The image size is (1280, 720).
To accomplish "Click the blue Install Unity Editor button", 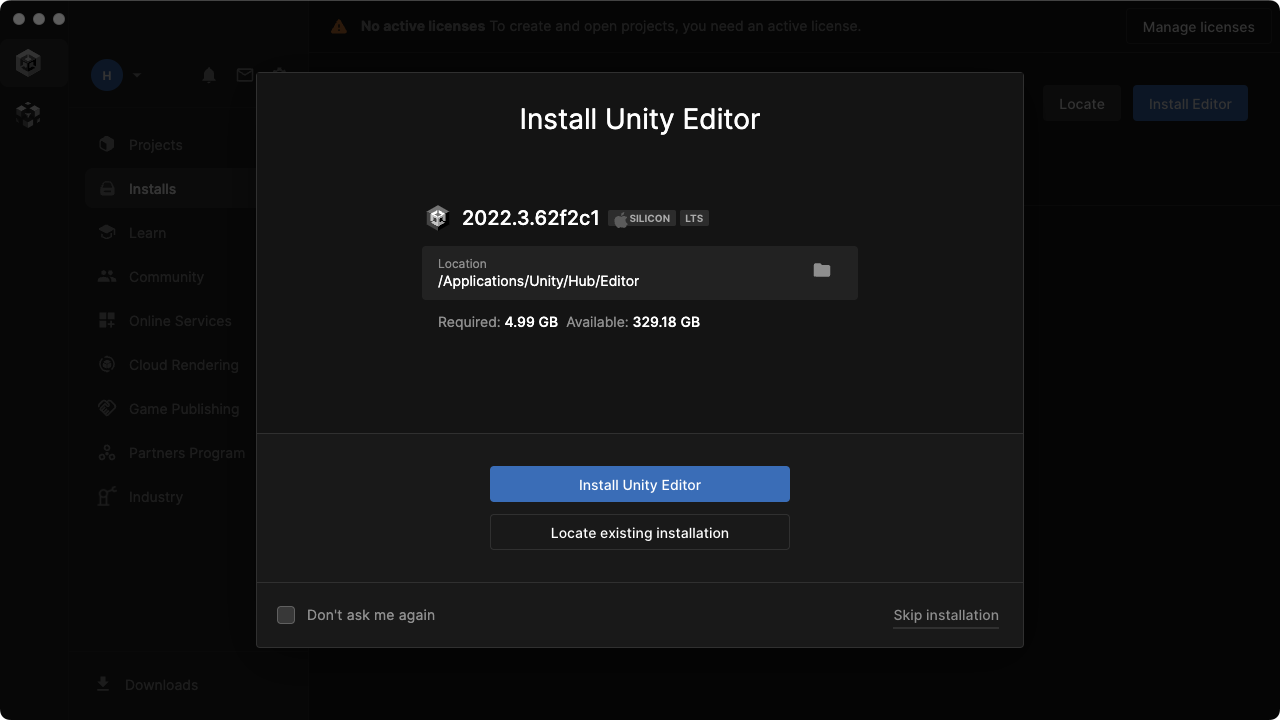I will pos(640,484).
